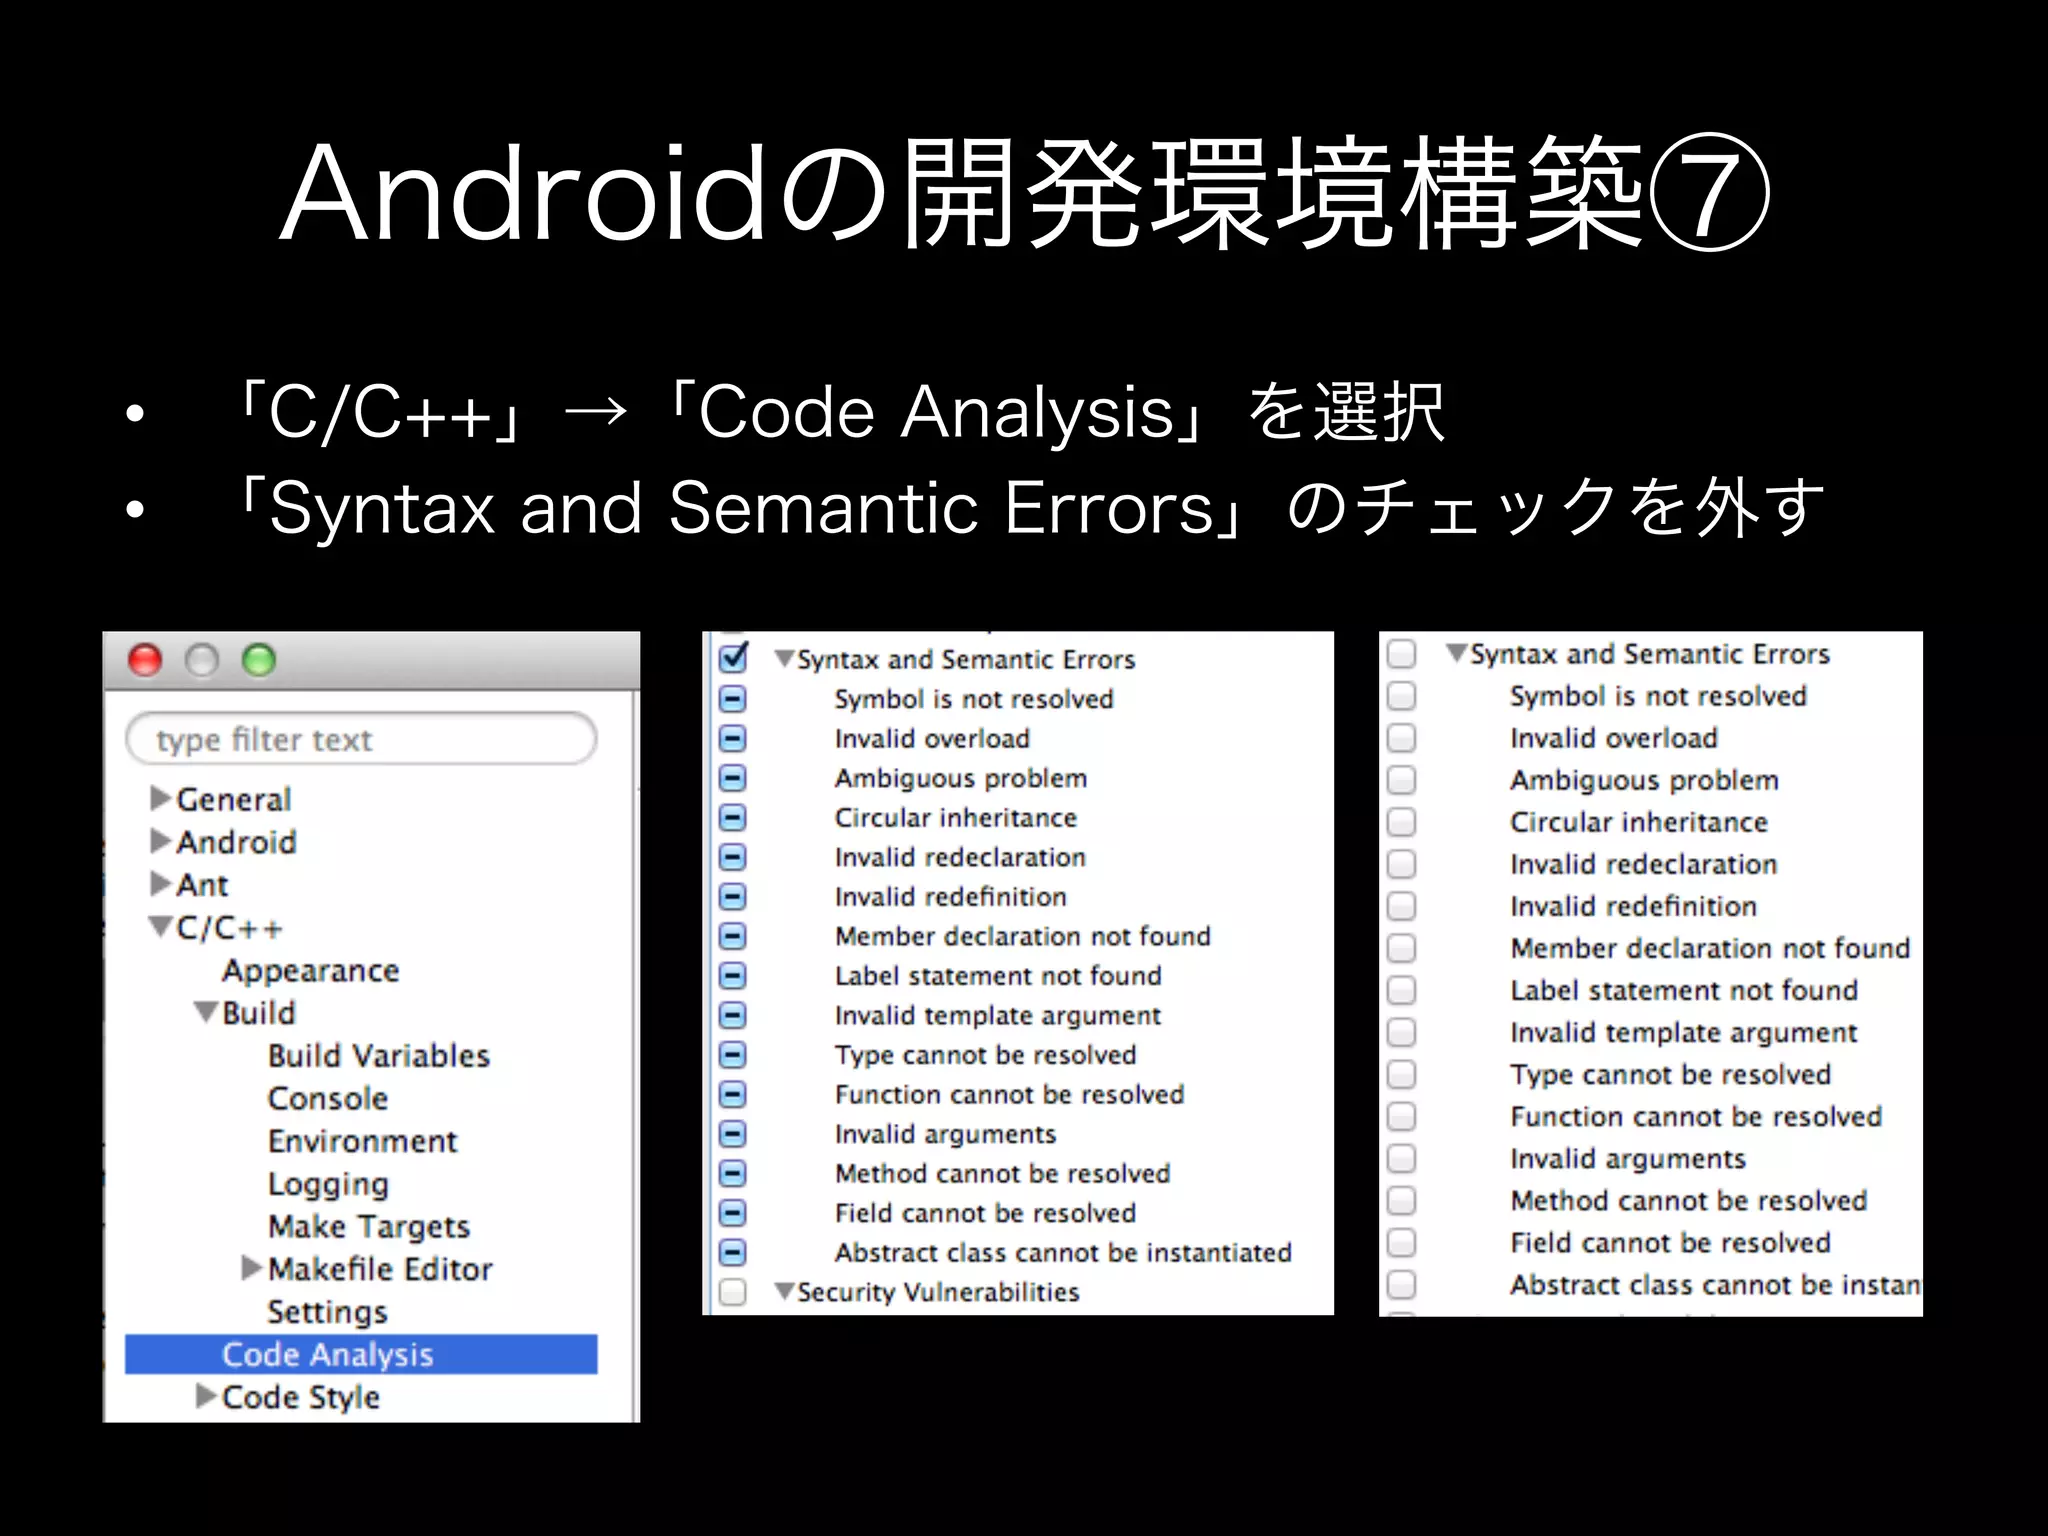Check Invalid redefinition in unchecked list
Viewport: 2048px width, 1536px height.
[x=1401, y=906]
